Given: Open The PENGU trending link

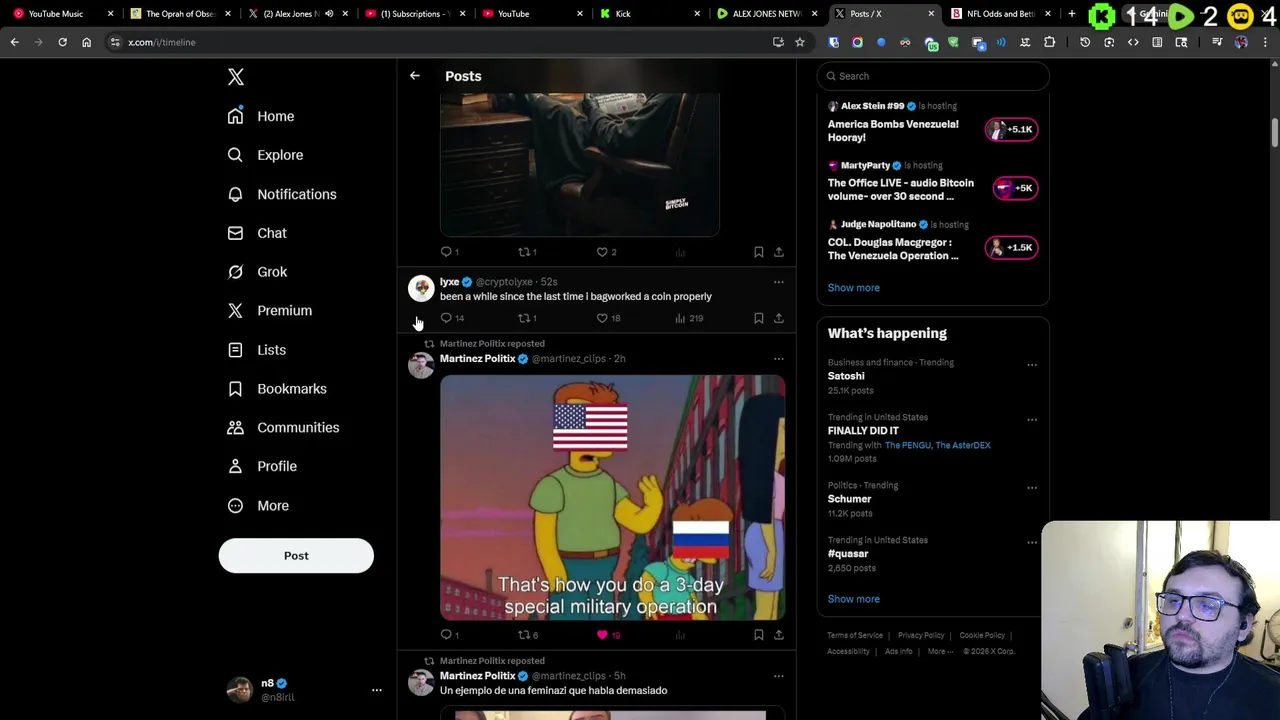Looking at the screenshot, I should pos(908,445).
